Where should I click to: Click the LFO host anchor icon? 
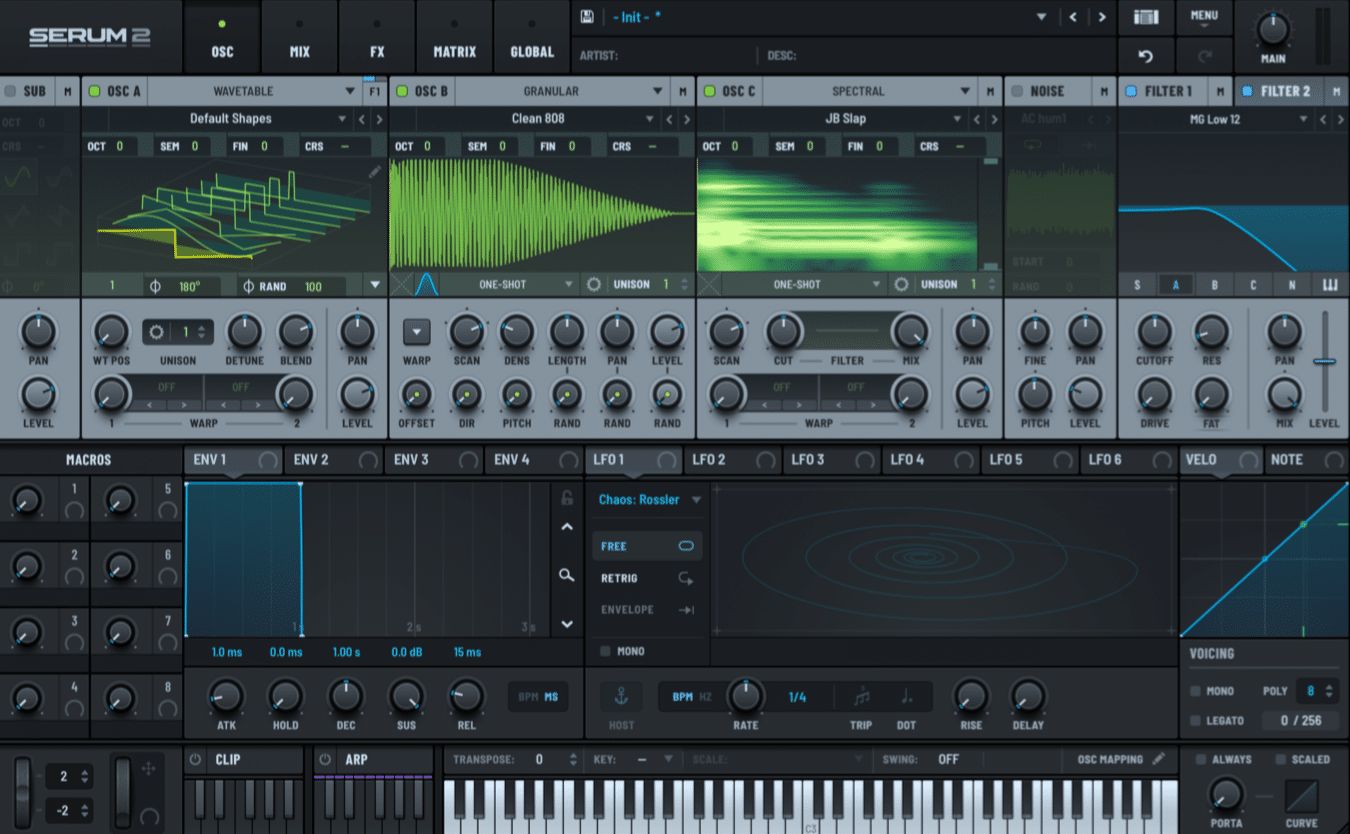(x=621, y=696)
